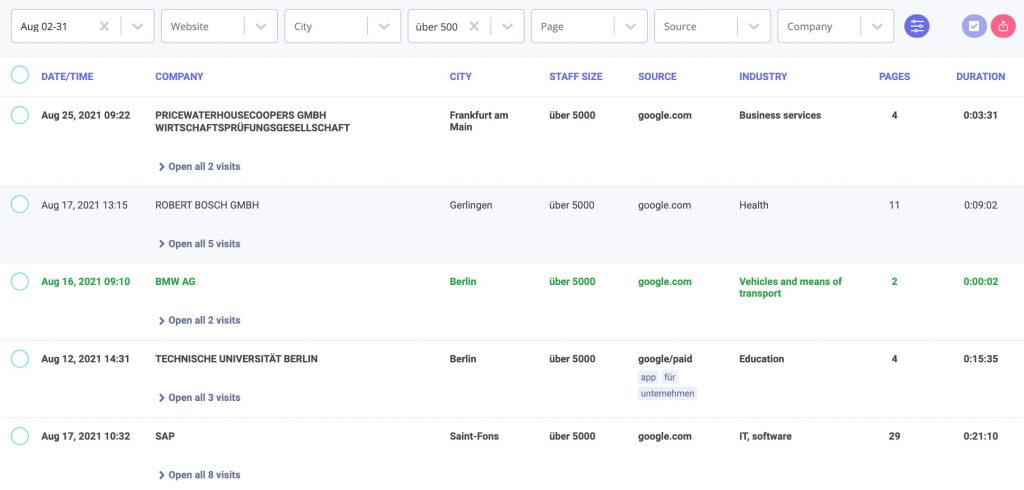Click 'Aug 12, 2021 14:31' date
1024x490 pixels.
pos(86,359)
